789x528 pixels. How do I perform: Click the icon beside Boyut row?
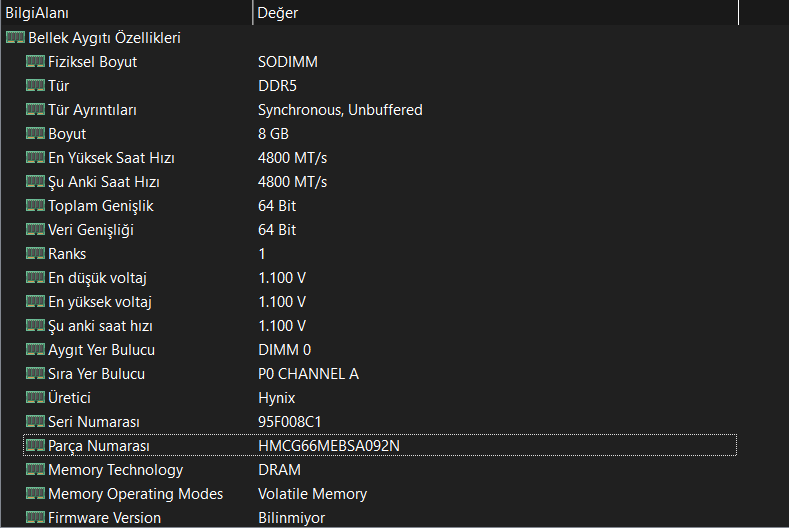[x=35, y=134]
